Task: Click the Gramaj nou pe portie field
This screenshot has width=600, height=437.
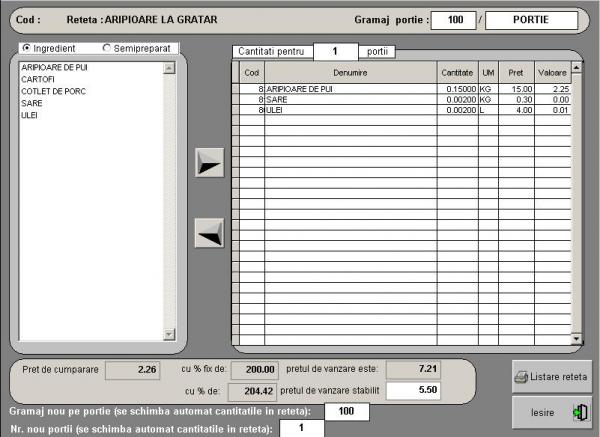Action: click(x=347, y=411)
